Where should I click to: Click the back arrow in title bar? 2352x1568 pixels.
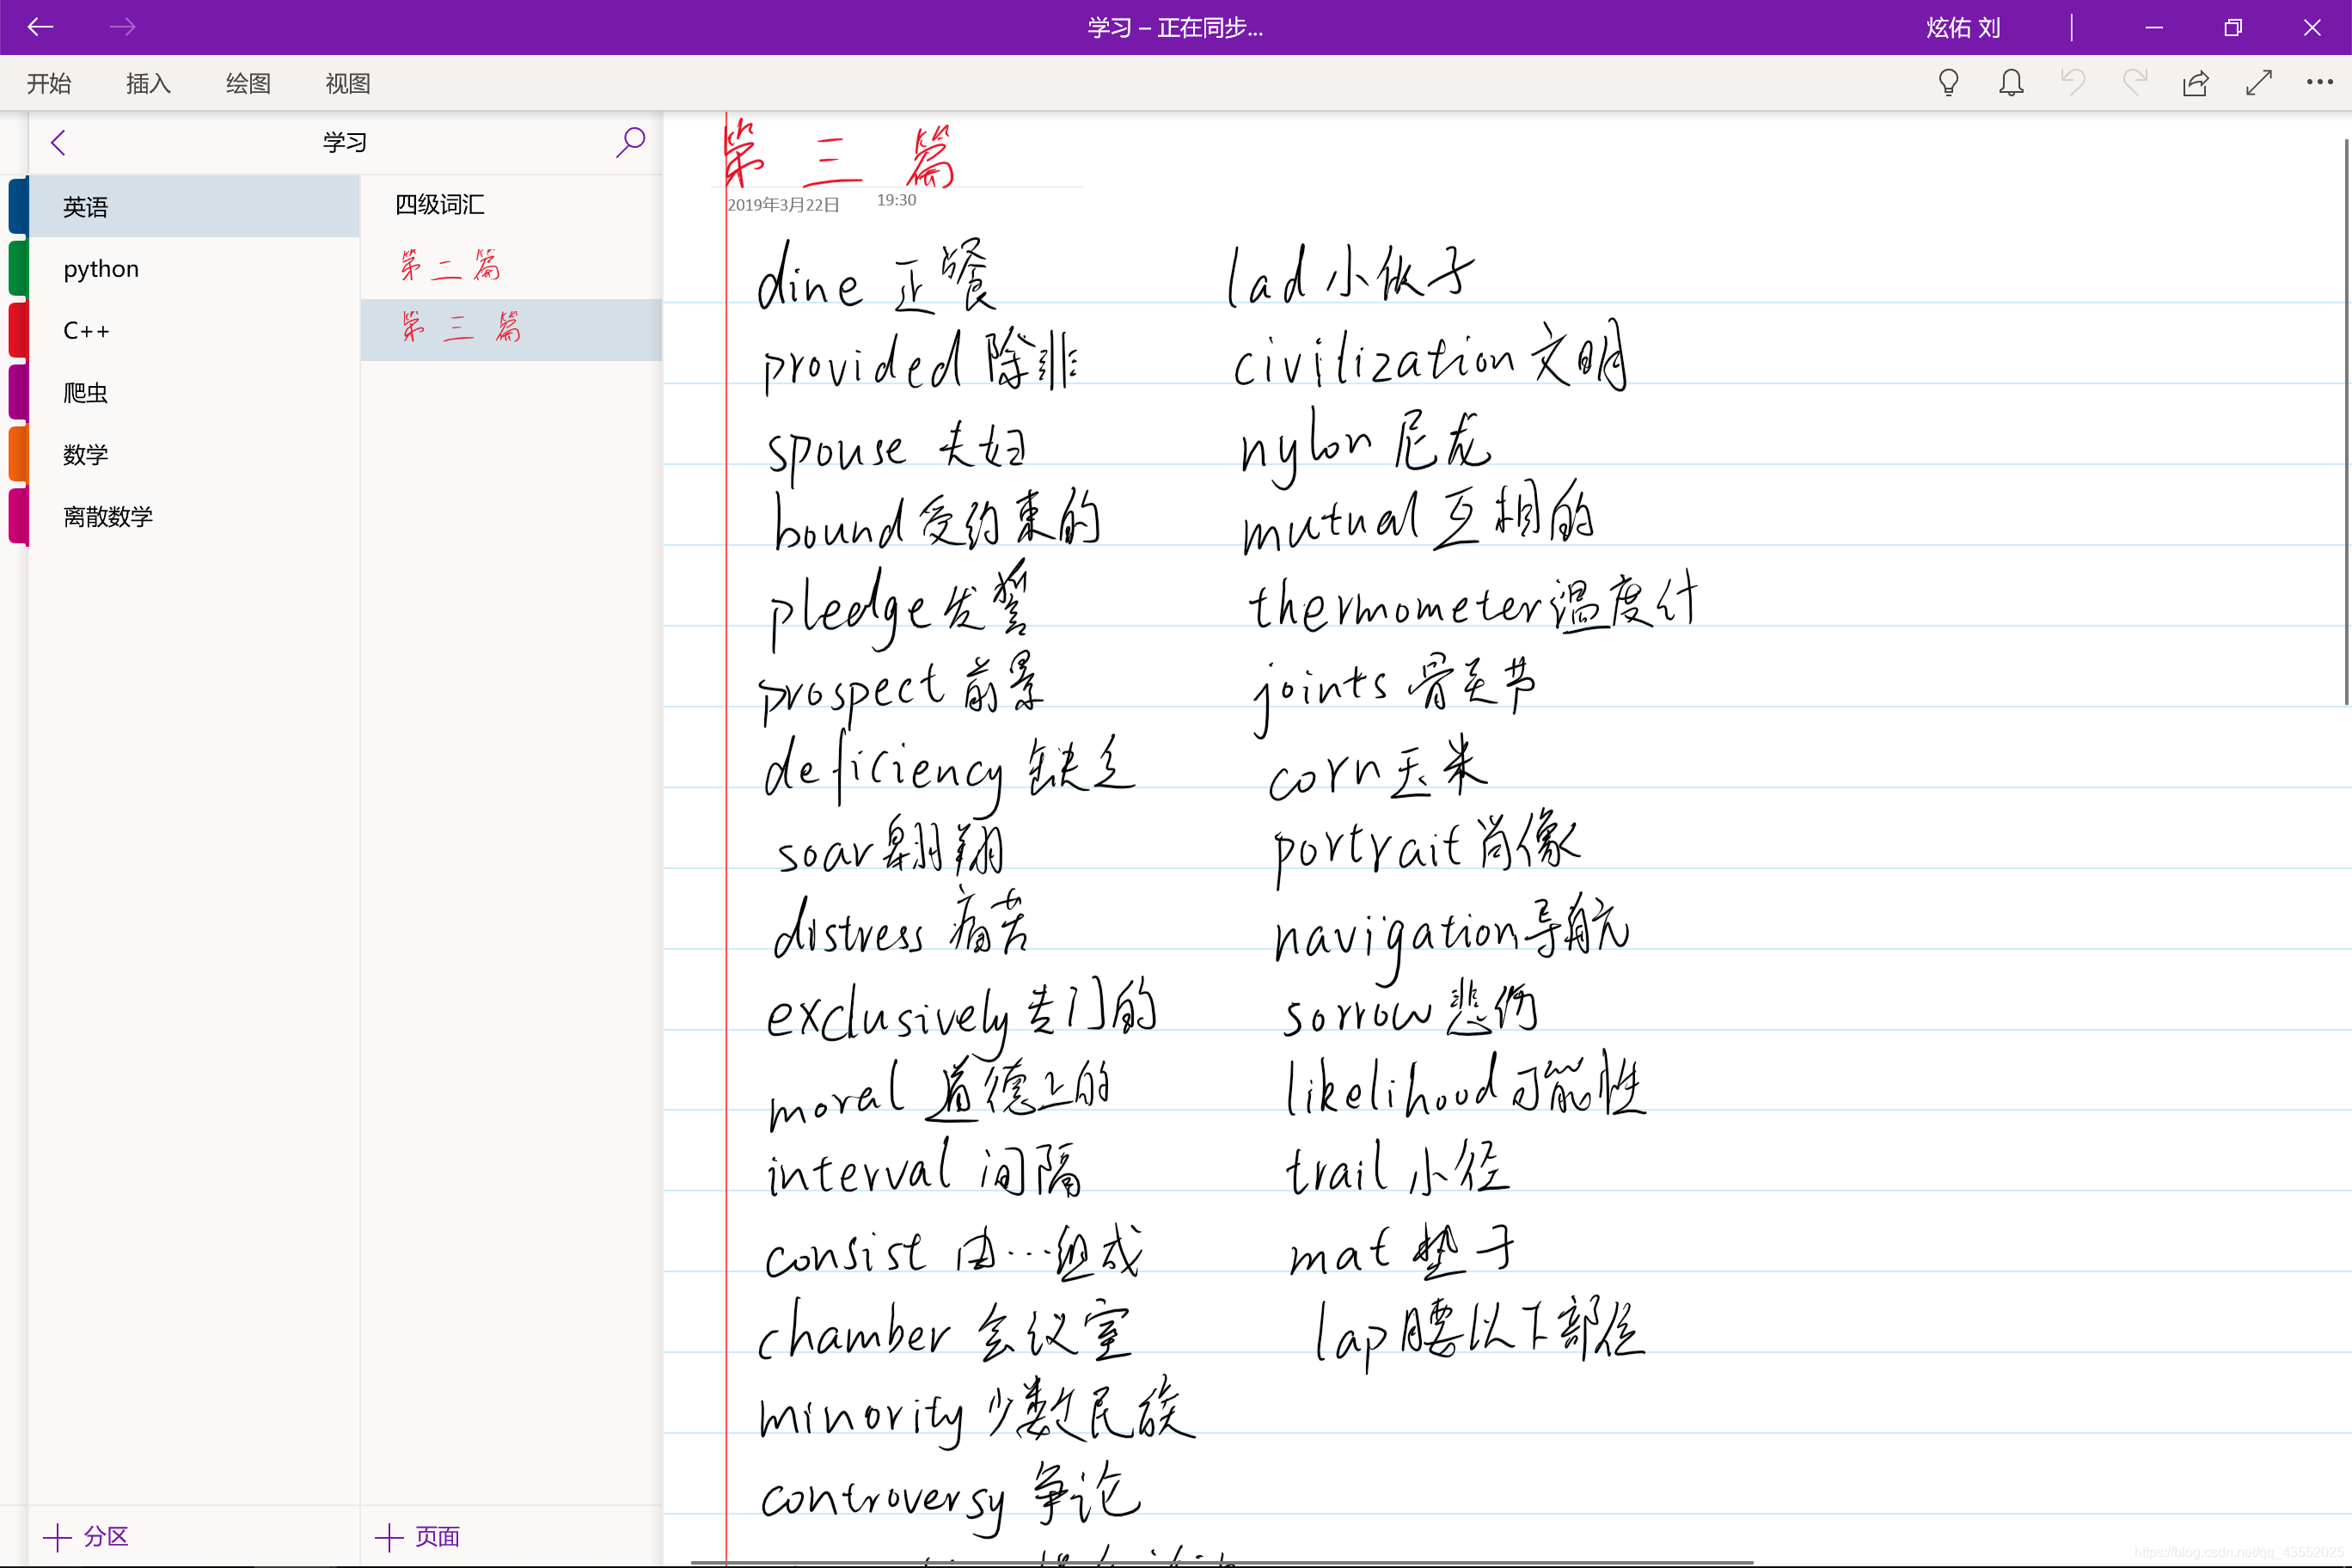pos(40,27)
